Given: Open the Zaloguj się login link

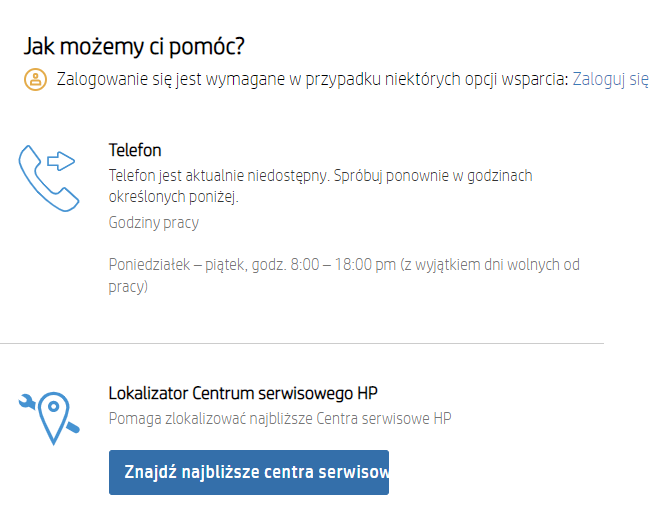Looking at the screenshot, I should click(610, 79).
